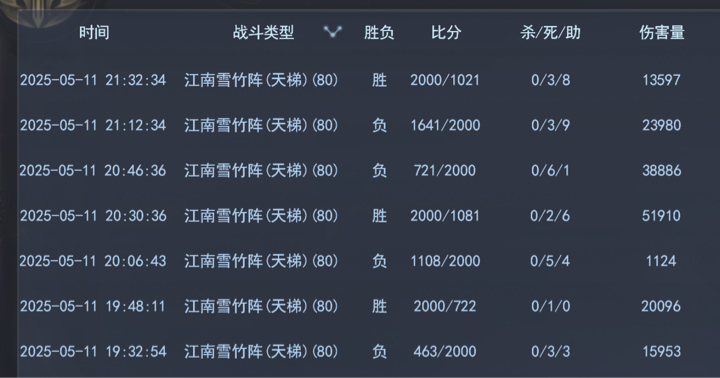The image size is (720, 378).
Task: Click score 2000/722
Action: 444,306
